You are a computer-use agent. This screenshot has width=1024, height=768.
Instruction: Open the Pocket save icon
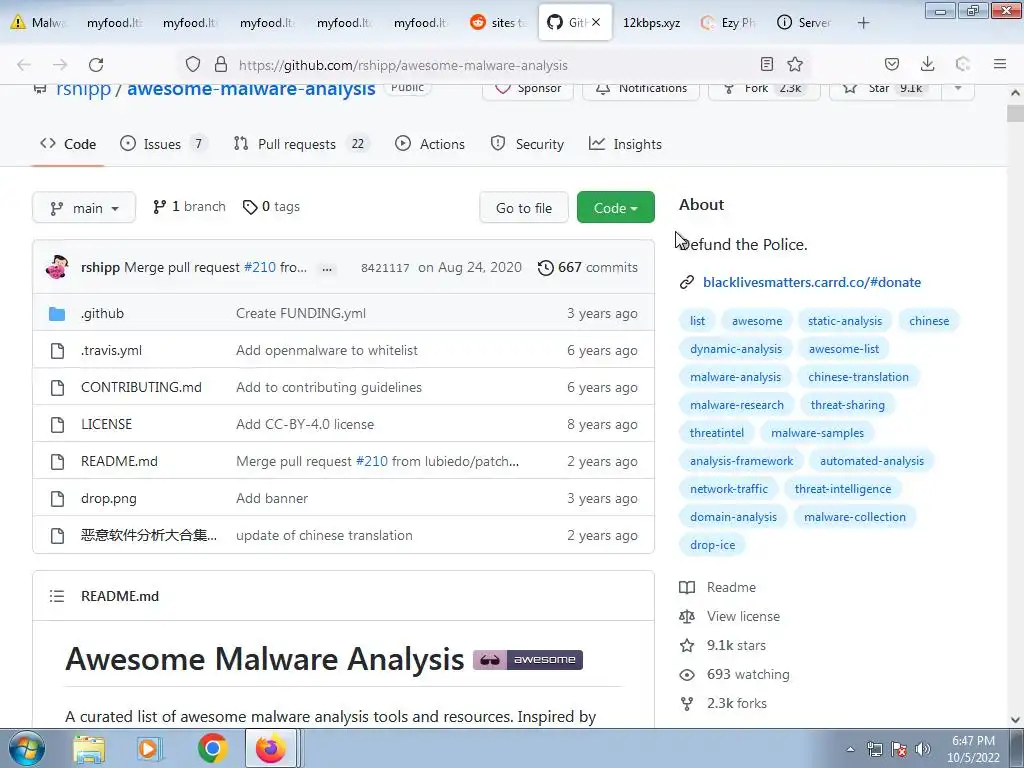click(891, 64)
